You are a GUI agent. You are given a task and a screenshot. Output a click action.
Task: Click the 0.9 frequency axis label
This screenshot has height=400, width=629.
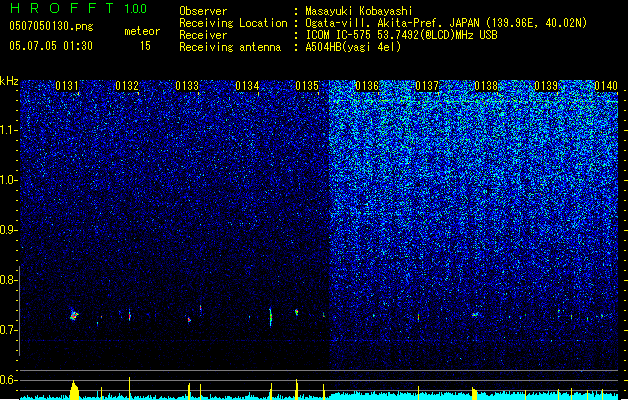[x=8, y=230]
